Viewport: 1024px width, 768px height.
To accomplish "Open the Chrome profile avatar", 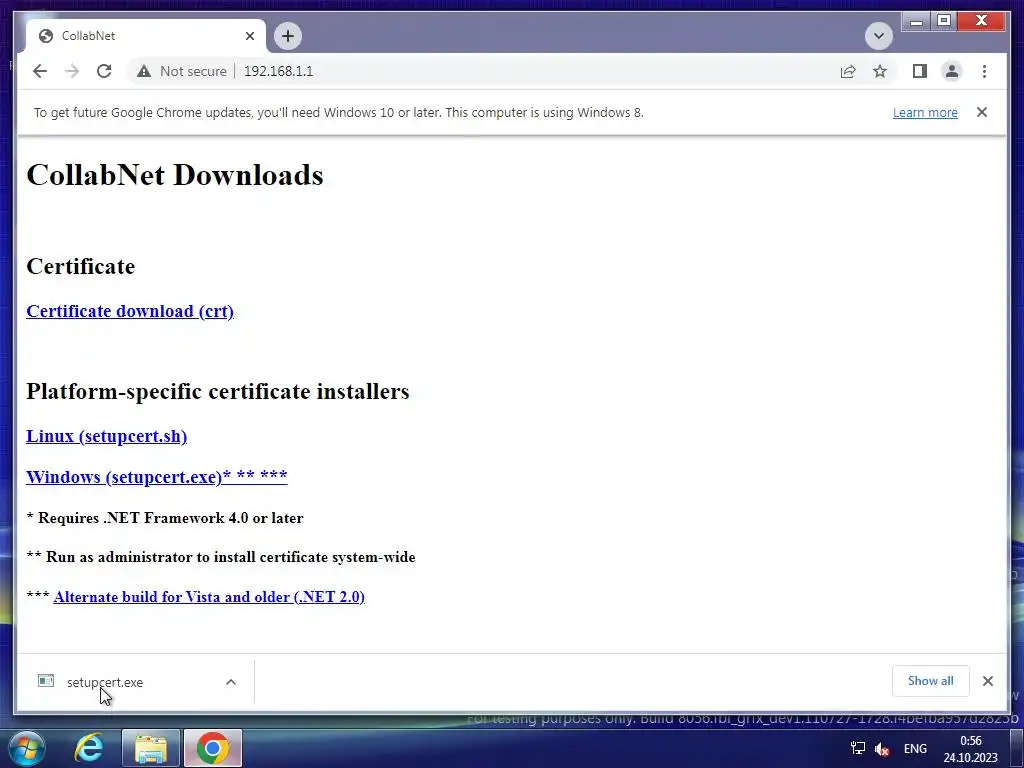I will [952, 71].
